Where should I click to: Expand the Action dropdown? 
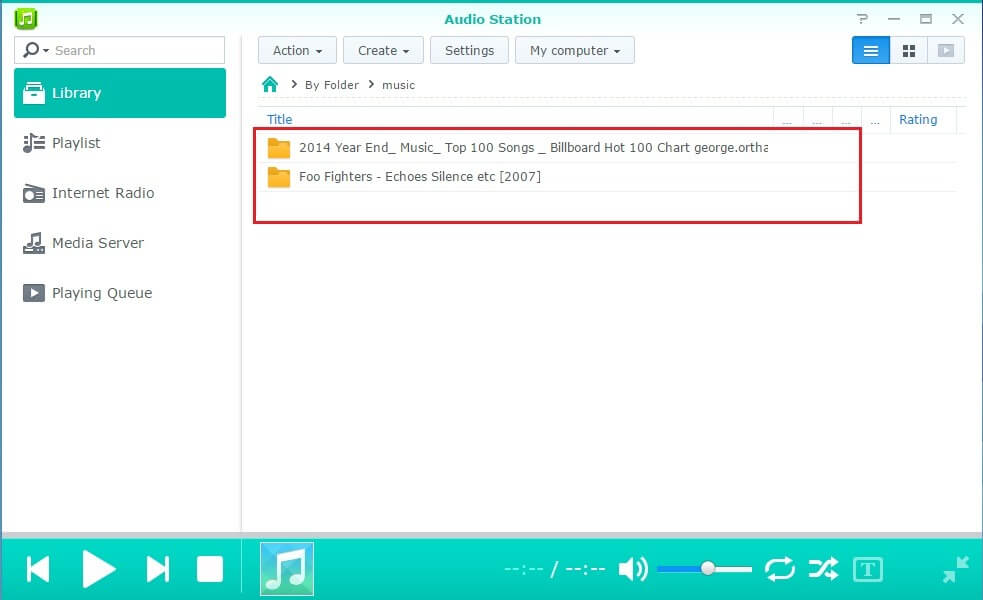click(x=297, y=50)
